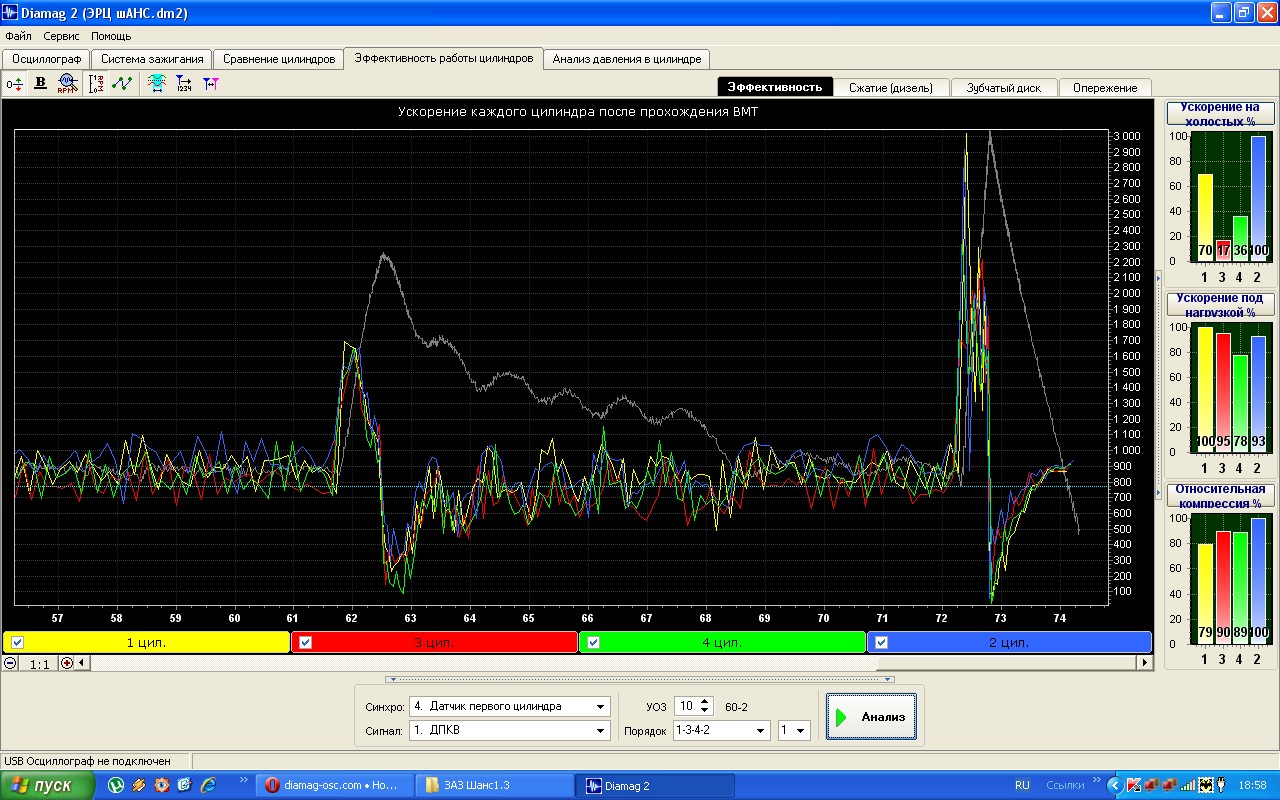The width and height of the screenshot is (1280, 800).
Task: Click the zero-level up/down arrows toolbar icon
Action: pyautogui.click(x=14, y=84)
